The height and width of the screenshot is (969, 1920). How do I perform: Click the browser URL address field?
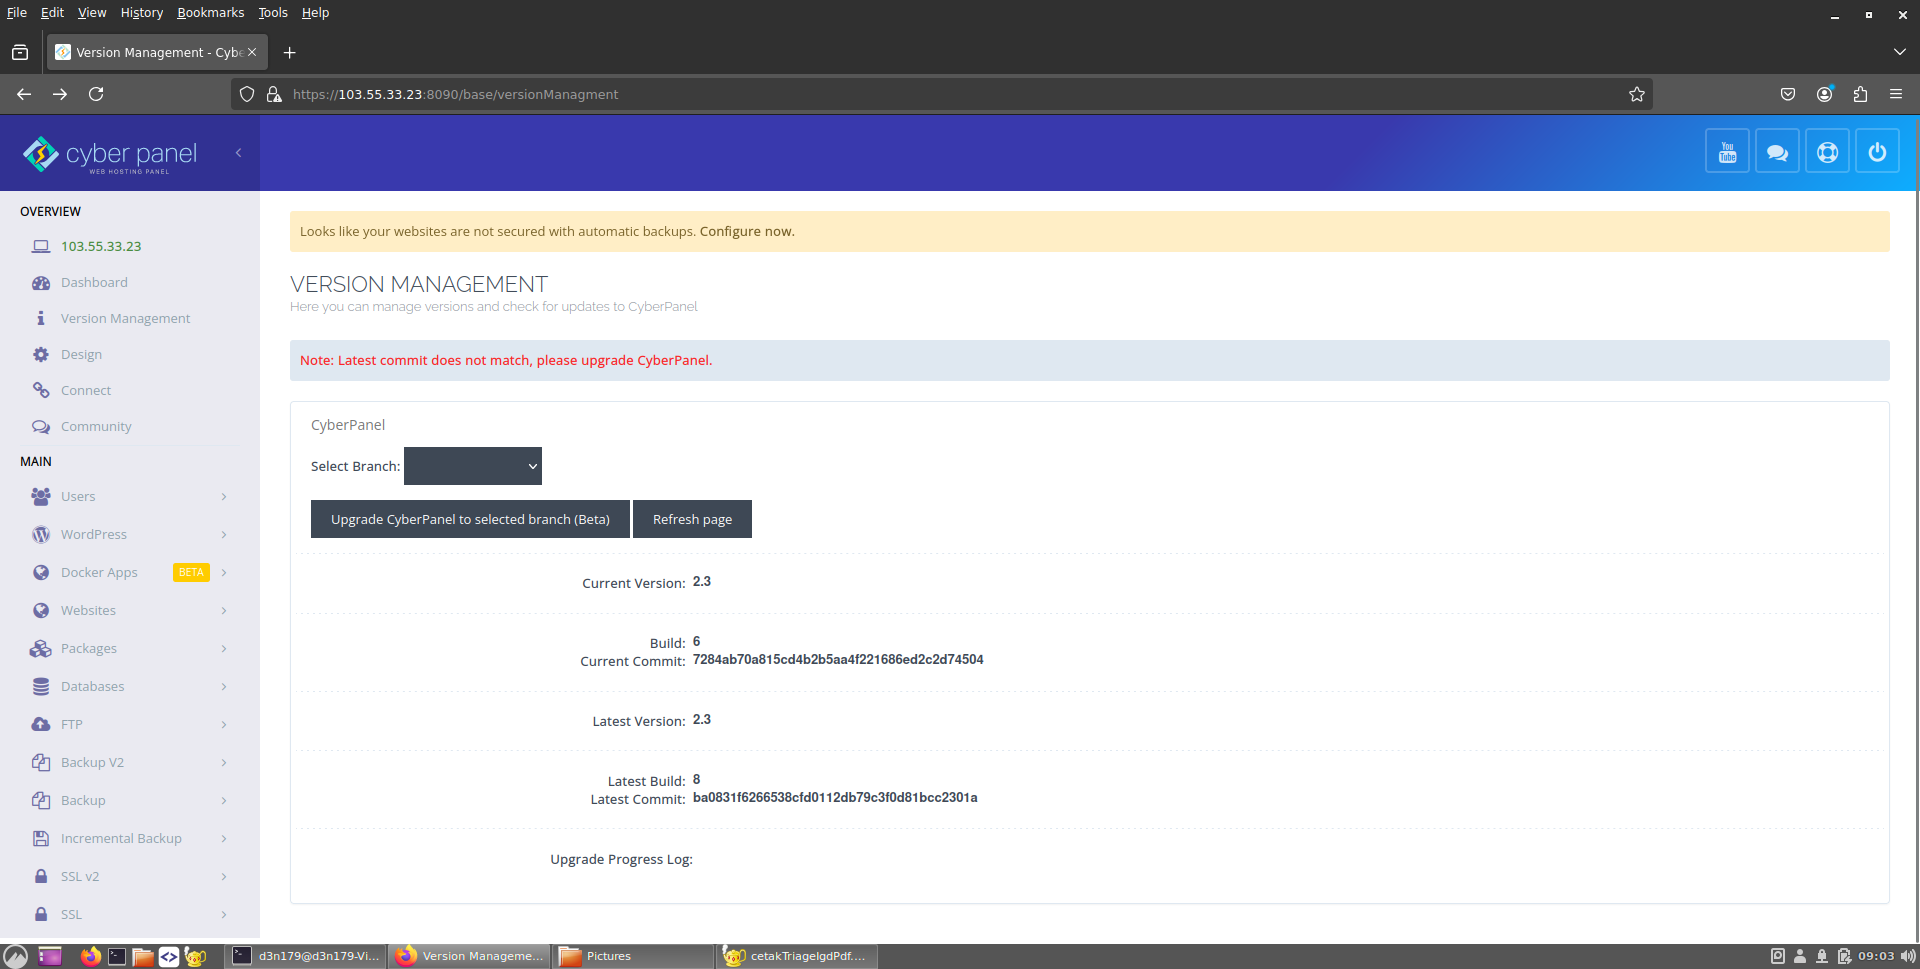coord(900,94)
